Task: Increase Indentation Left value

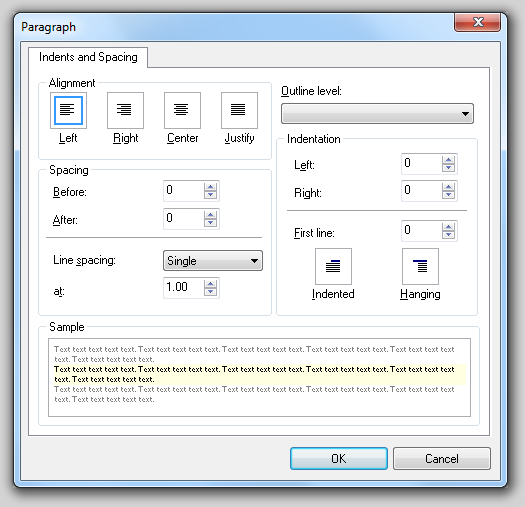Action: [448, 160]
